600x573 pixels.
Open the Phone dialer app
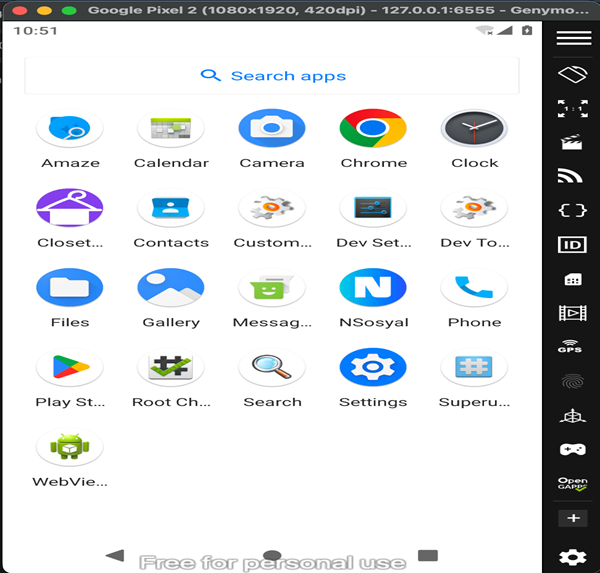click(474, 287)
